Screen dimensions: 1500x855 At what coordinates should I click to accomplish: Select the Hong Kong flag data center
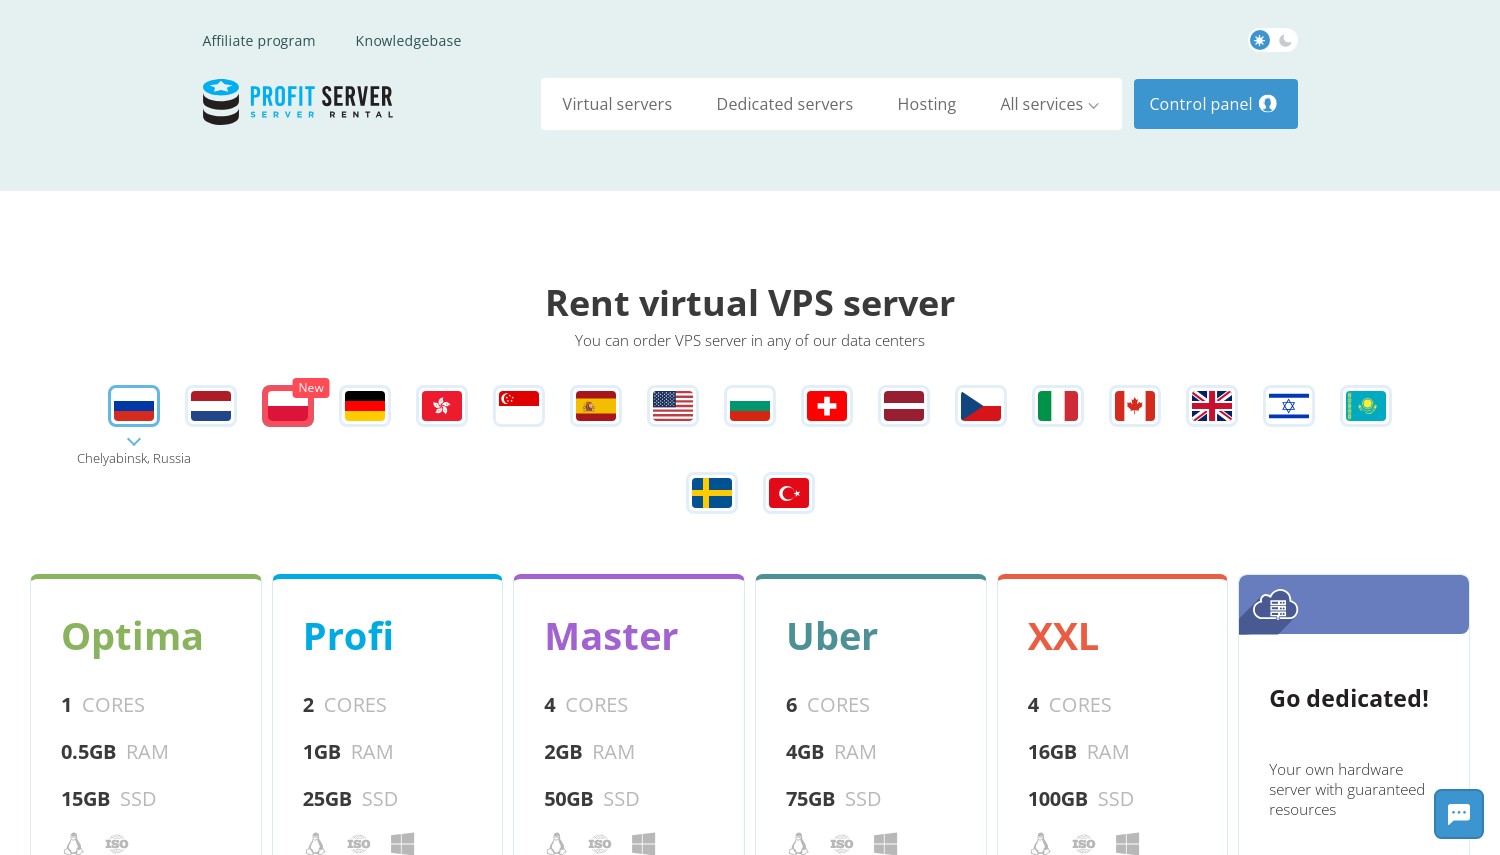(442, 406)
